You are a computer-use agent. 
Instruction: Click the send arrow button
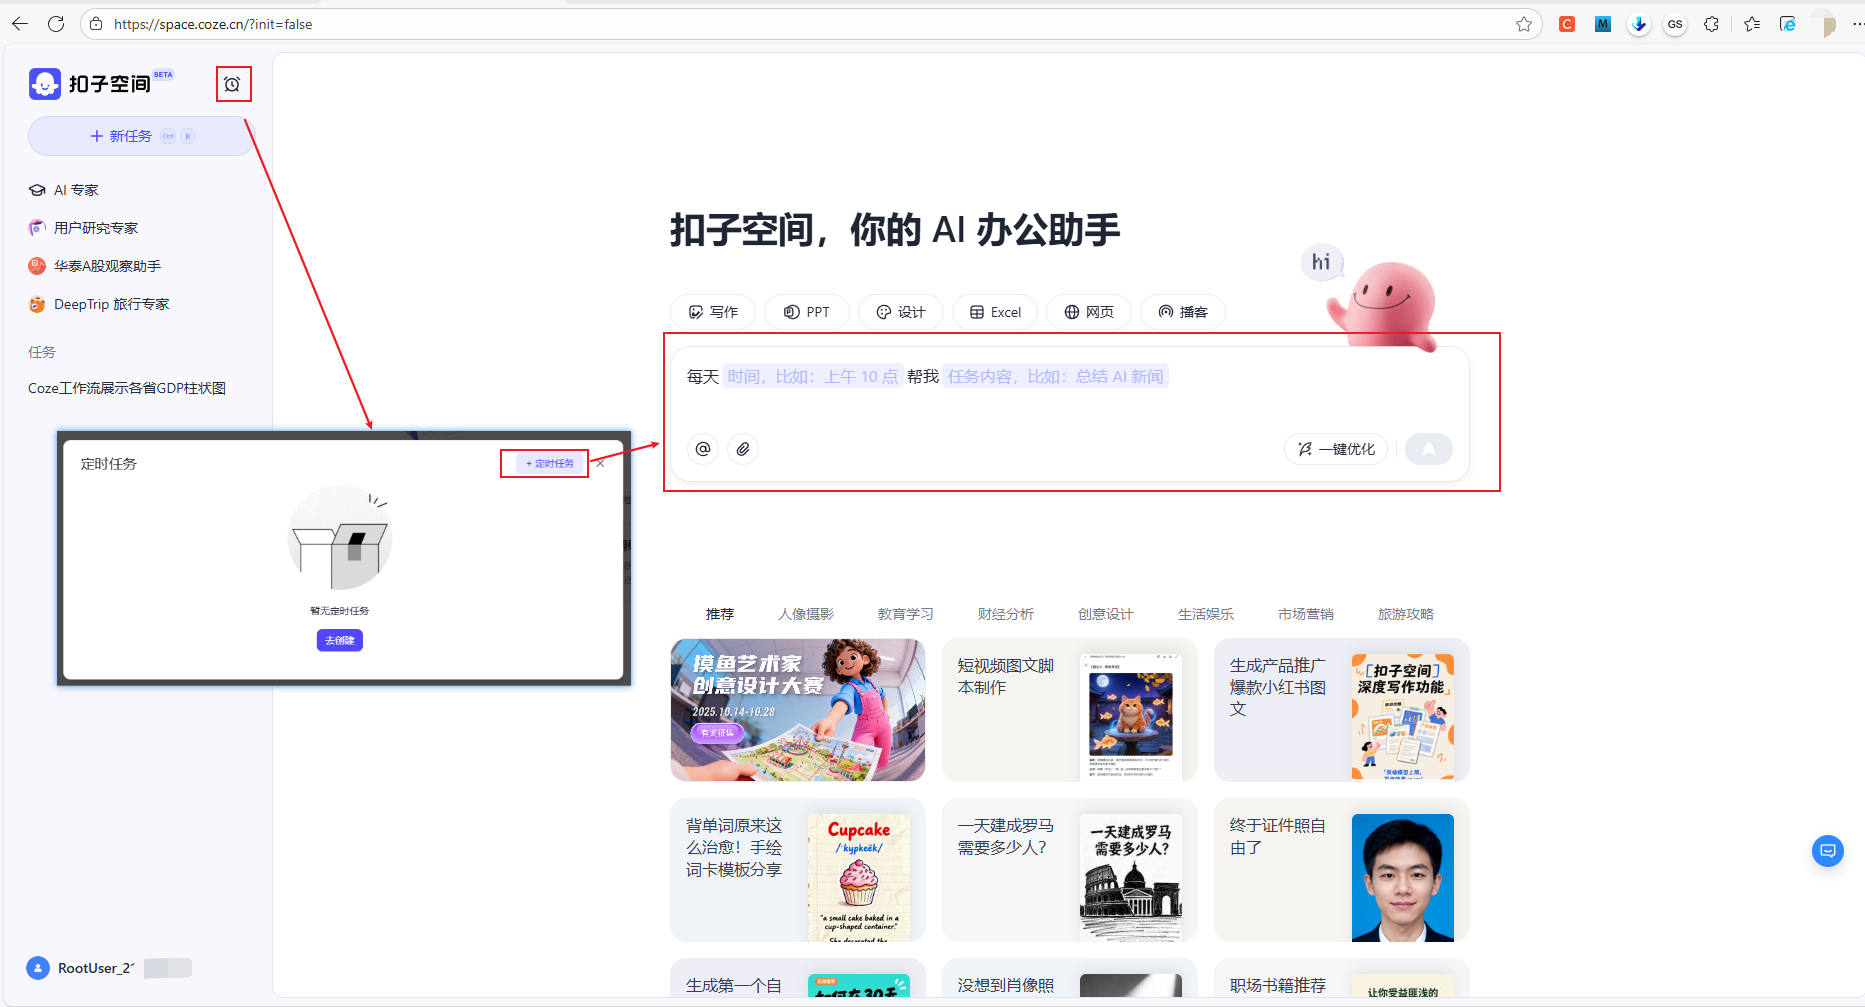1429,449
